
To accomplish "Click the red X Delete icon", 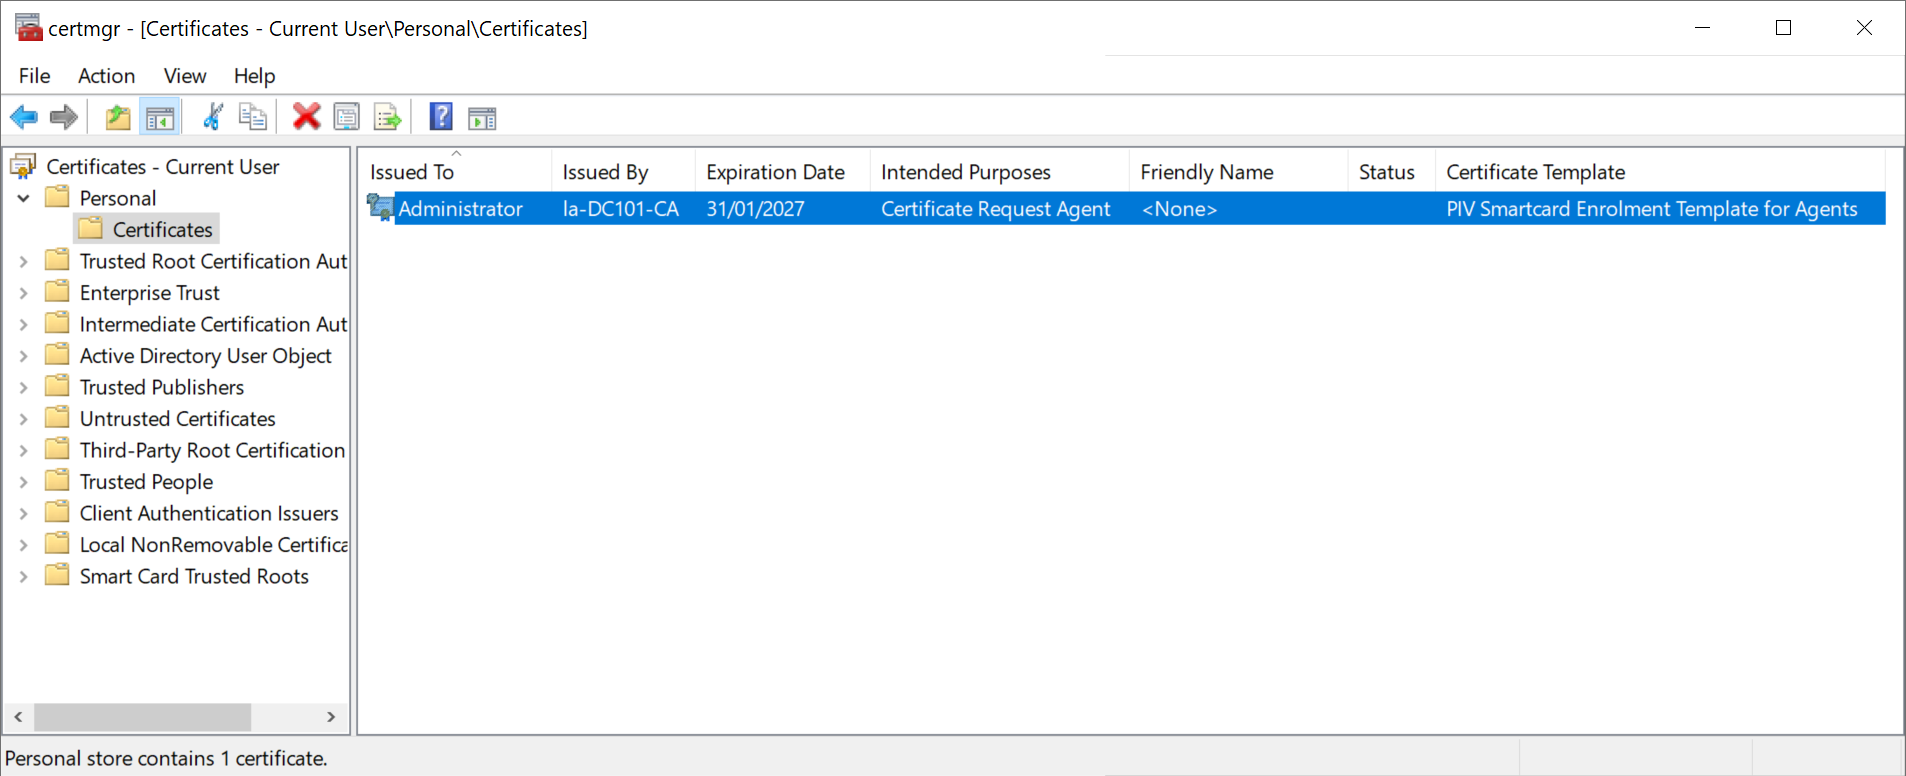I will tap(306, 118).
